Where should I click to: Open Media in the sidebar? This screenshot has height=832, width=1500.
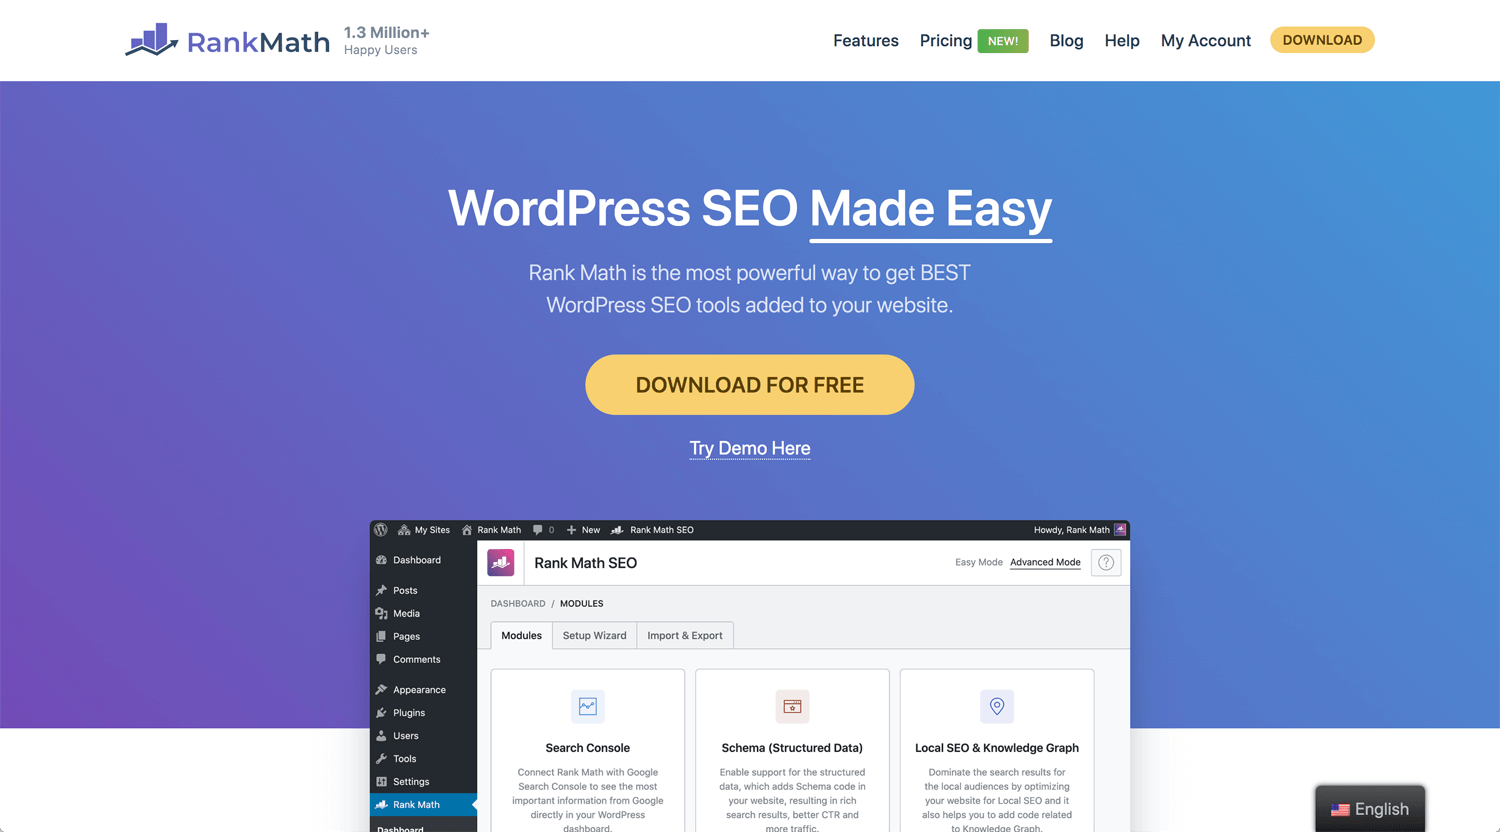coord(406,613)
